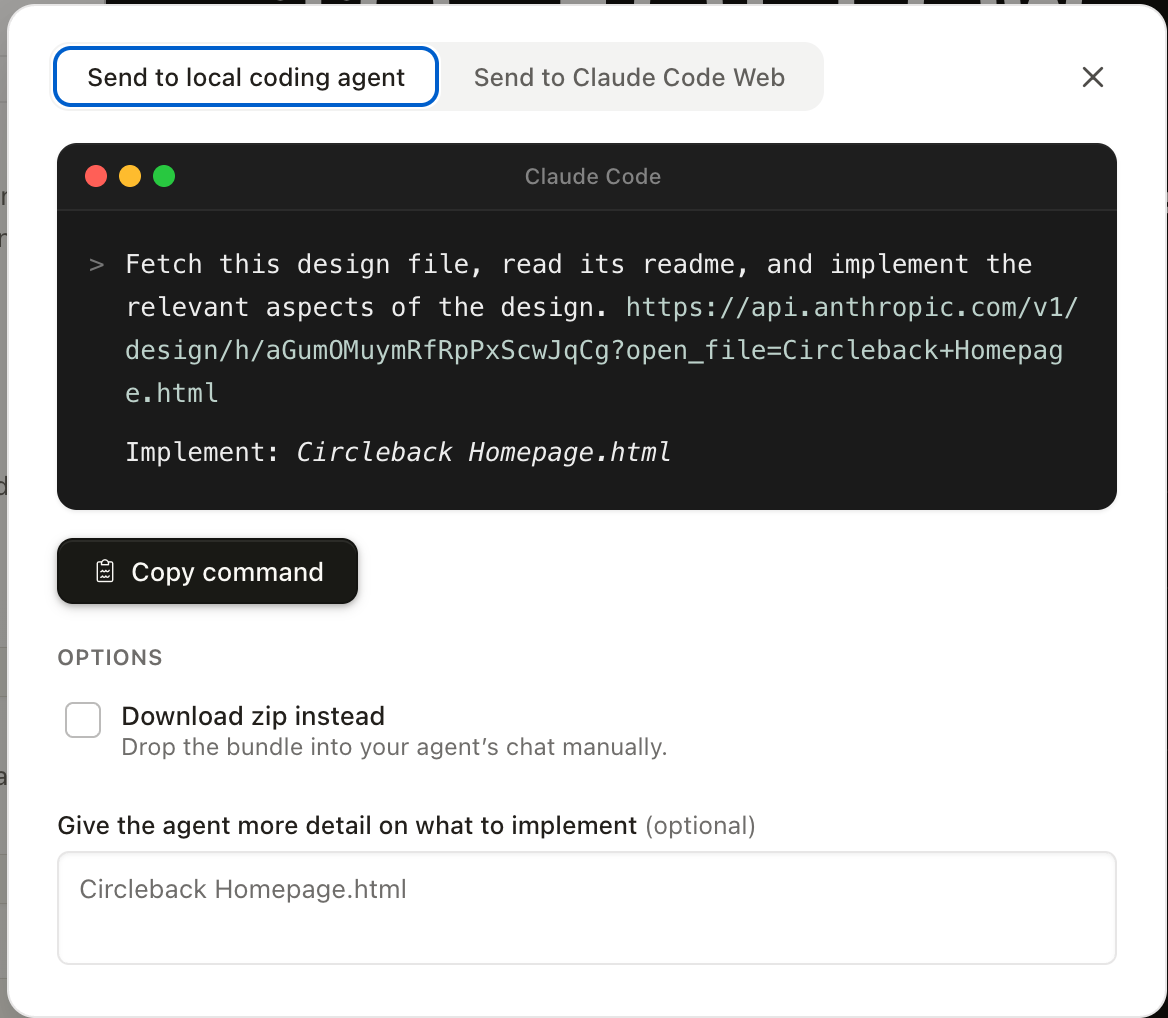Close the dialog with the X icon
This screenshot has height=1018, width=1168.
pyautogui.click(x=1092, y=77)
